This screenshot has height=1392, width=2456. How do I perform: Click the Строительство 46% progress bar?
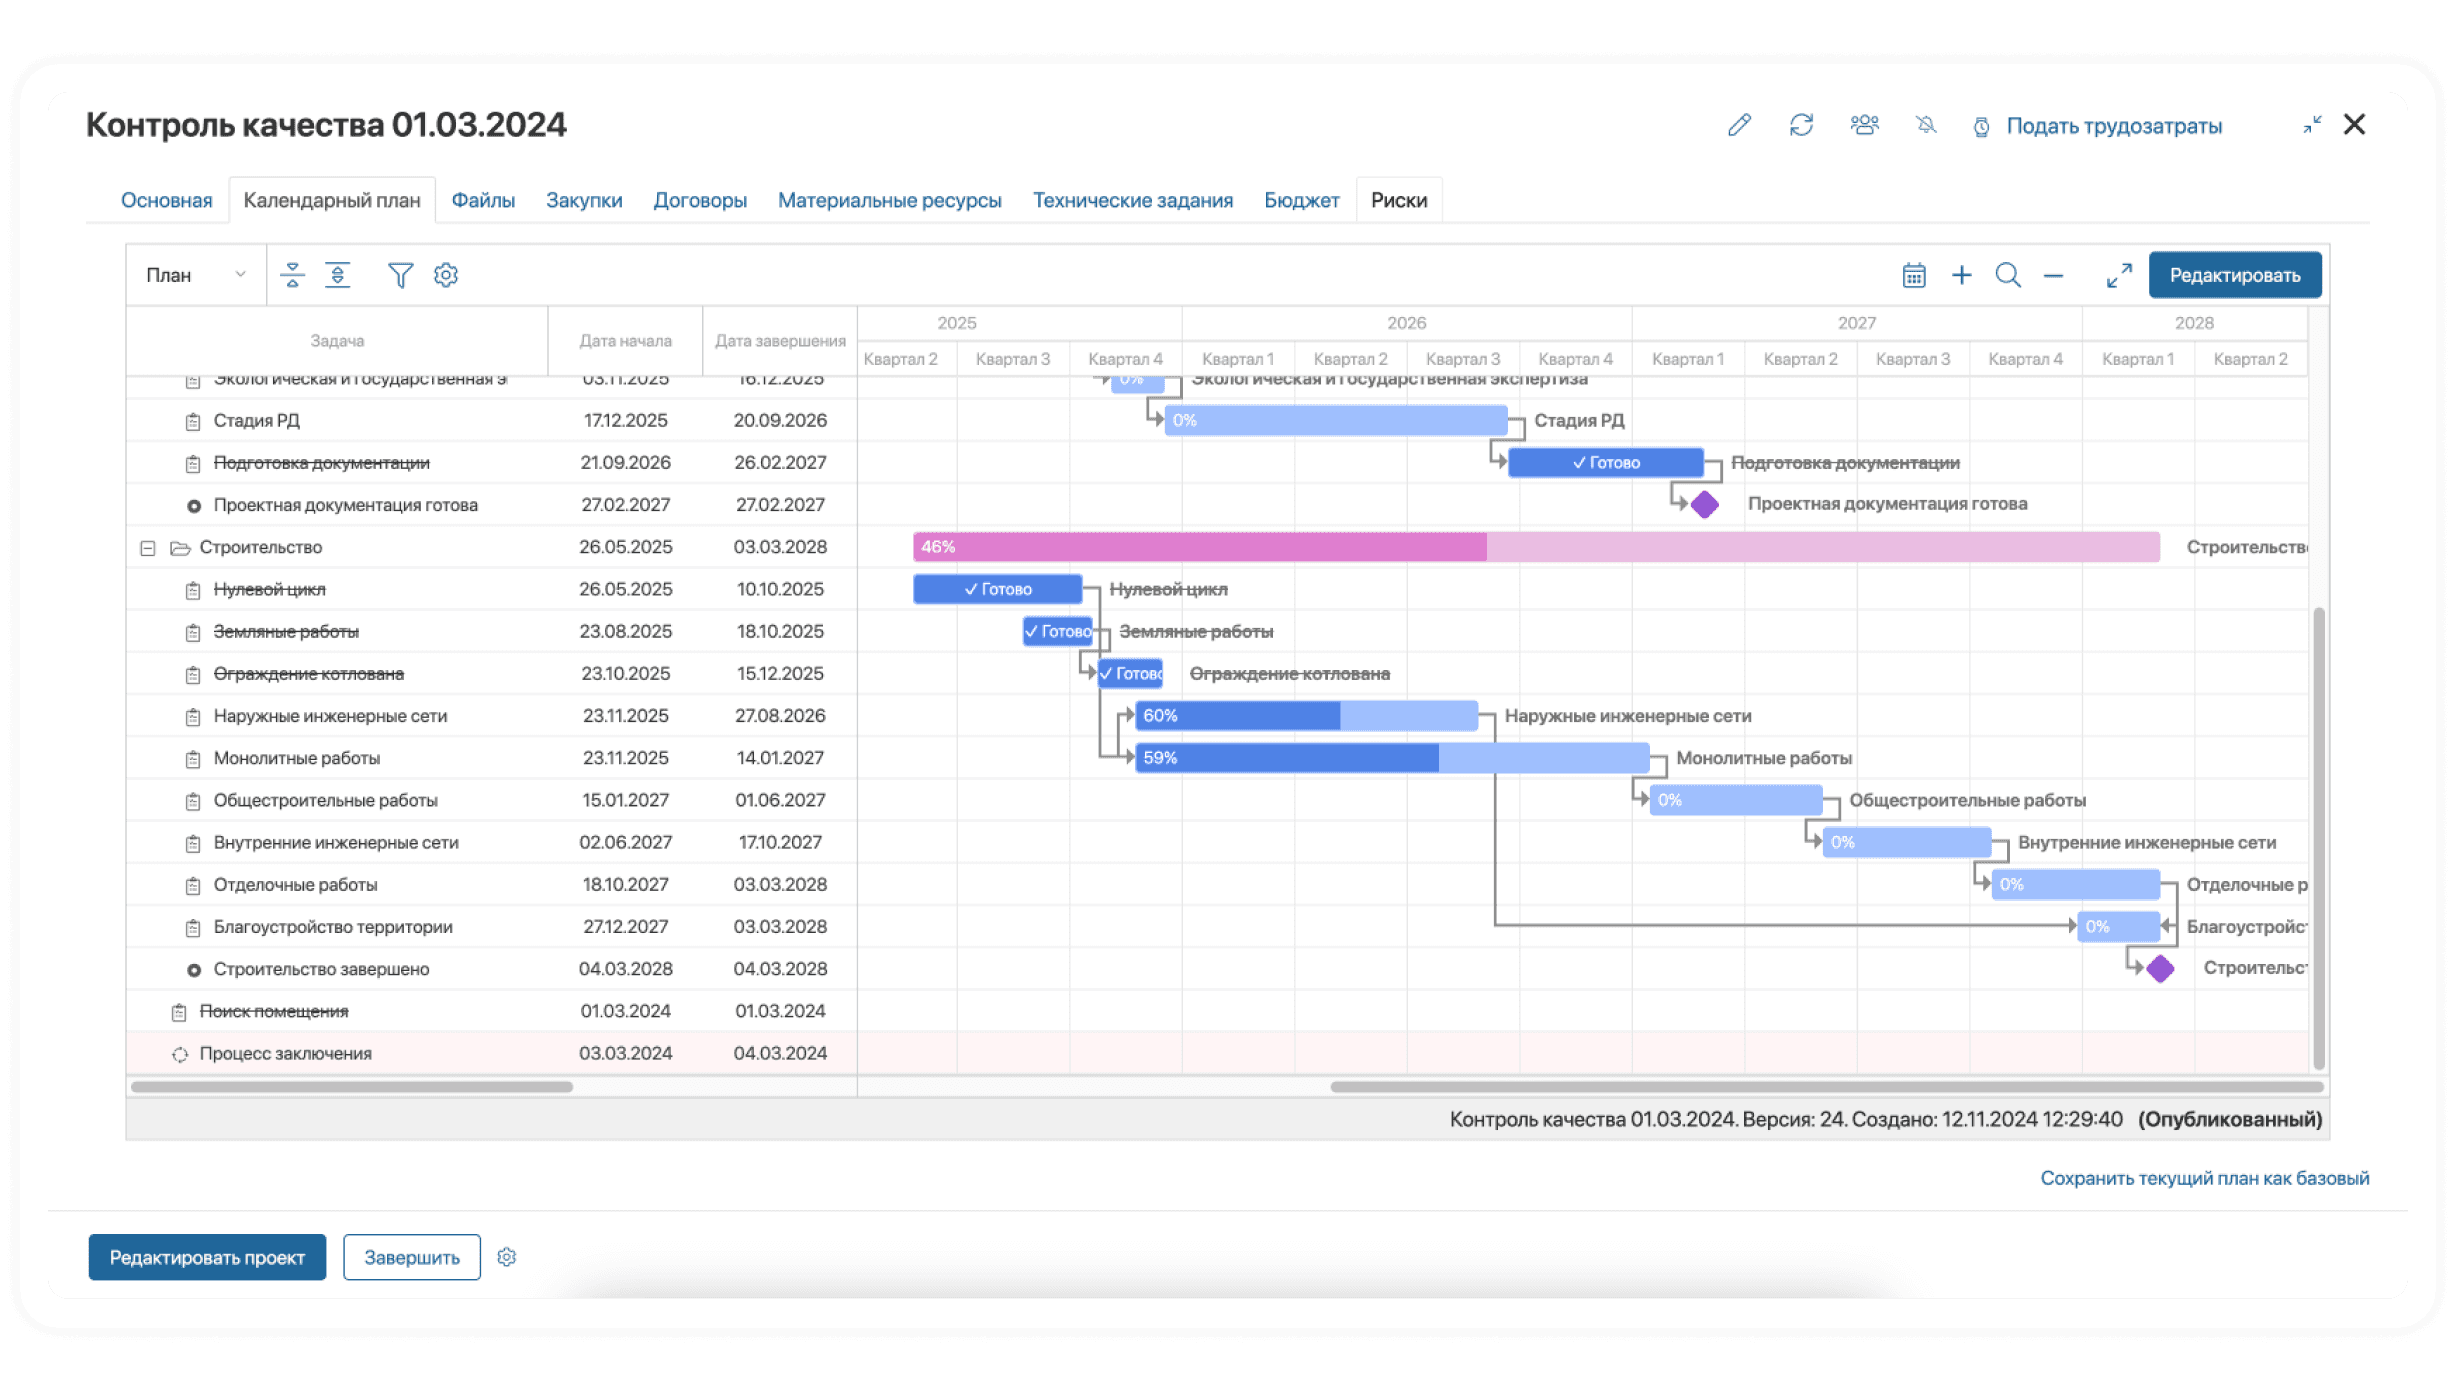point(1535,547)
